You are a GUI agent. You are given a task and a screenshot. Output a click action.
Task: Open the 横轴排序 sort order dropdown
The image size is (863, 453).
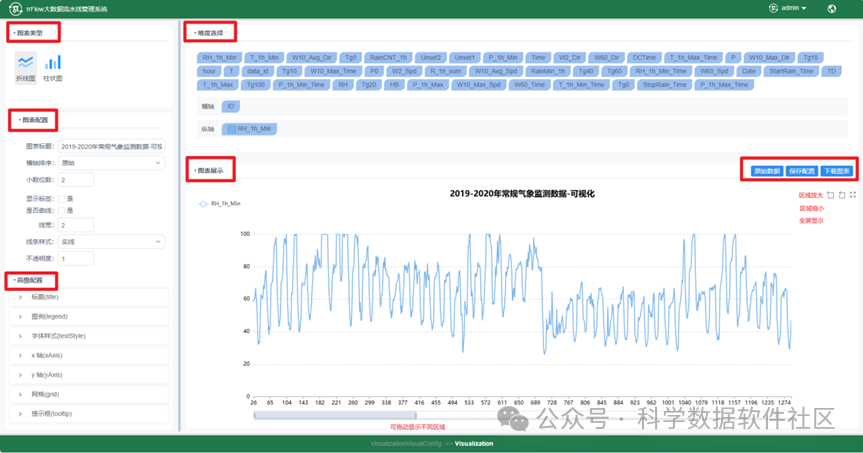[x=112, y=163]
